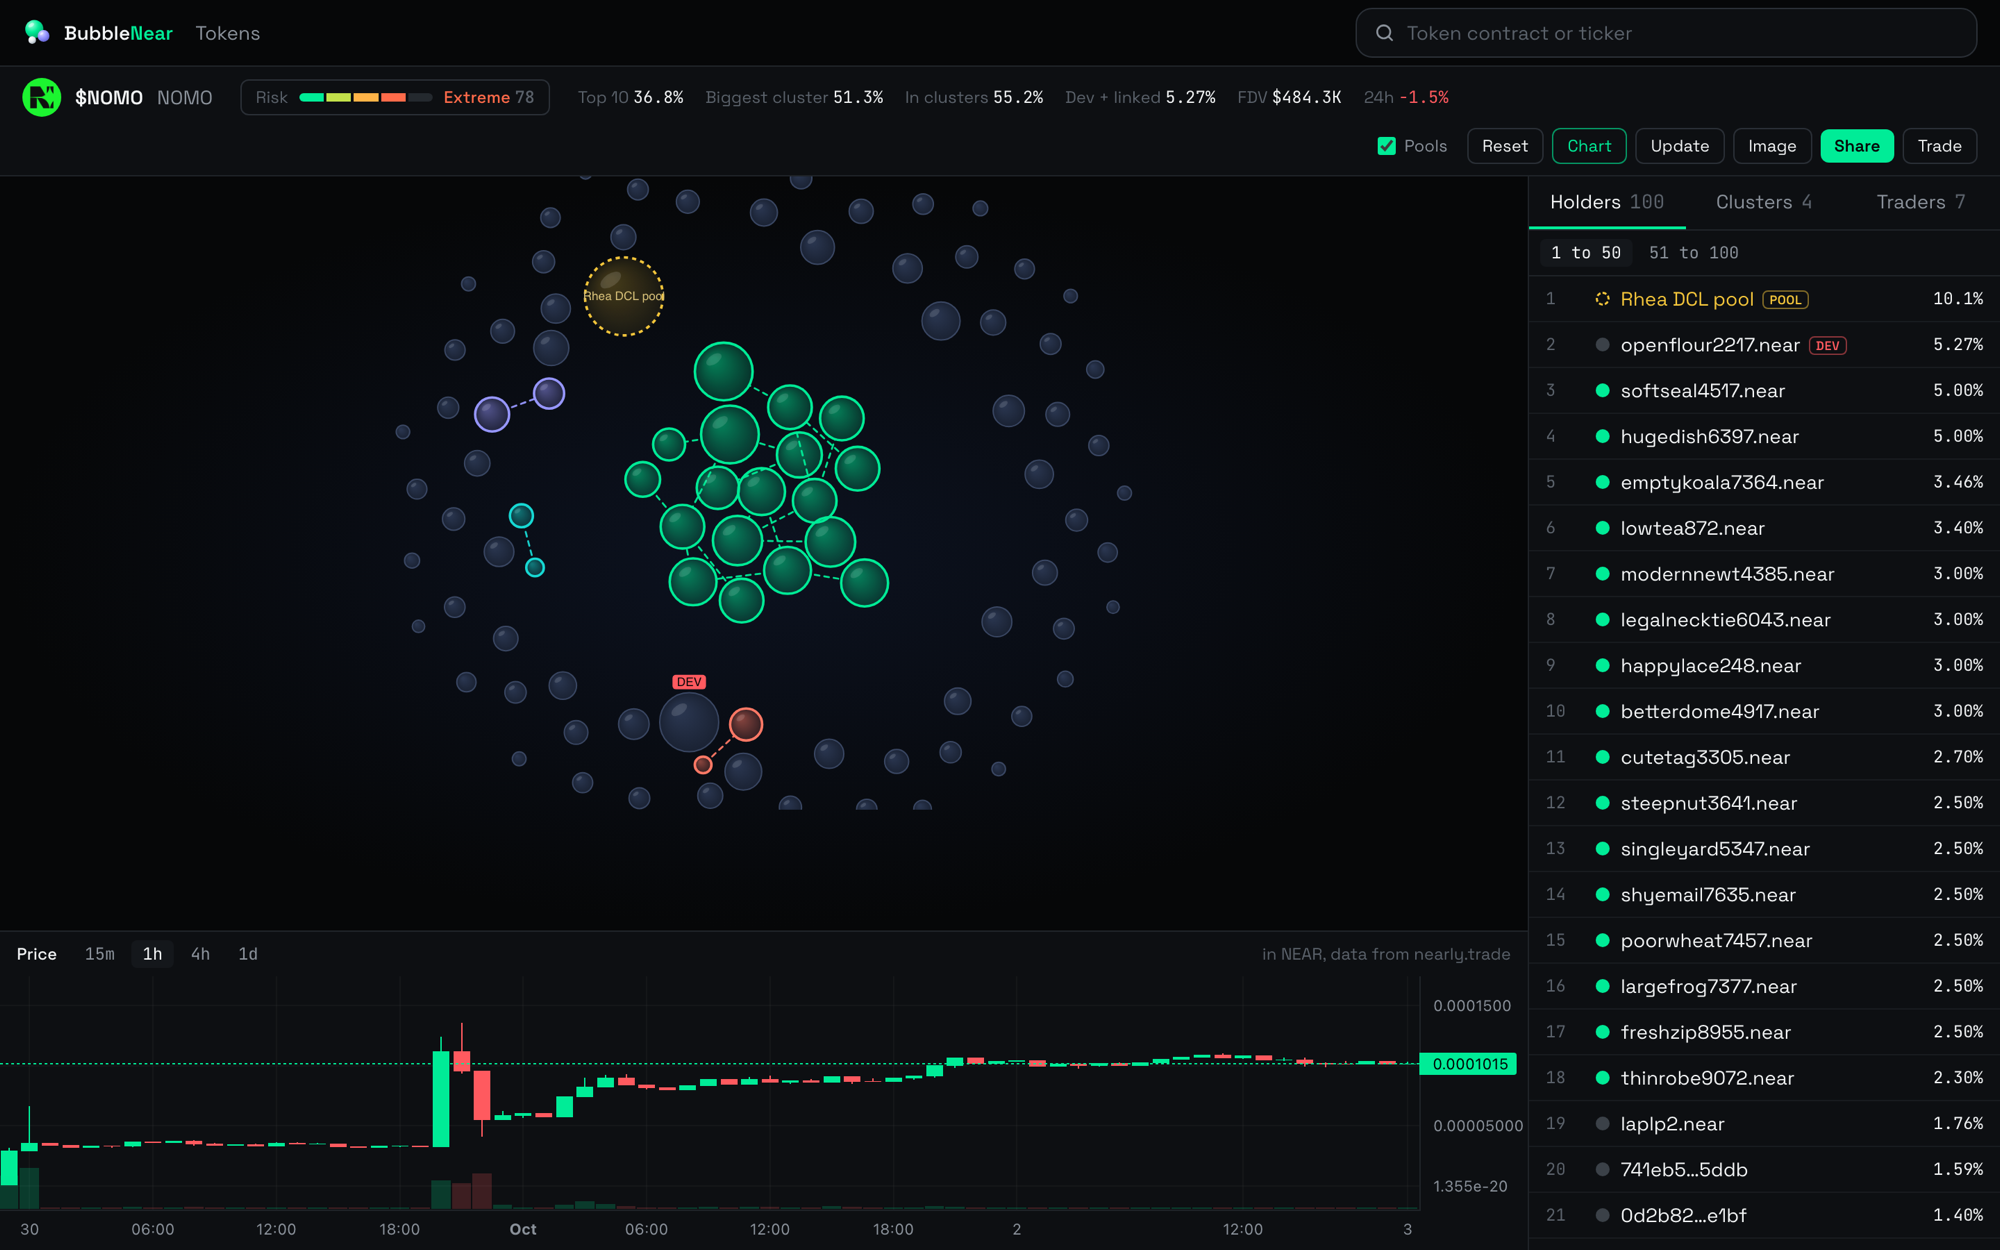The width and height of the screenshot is (2000, 1250).
Task: Select holder hugedish6397.near
Action: (x=1764, y=437)
